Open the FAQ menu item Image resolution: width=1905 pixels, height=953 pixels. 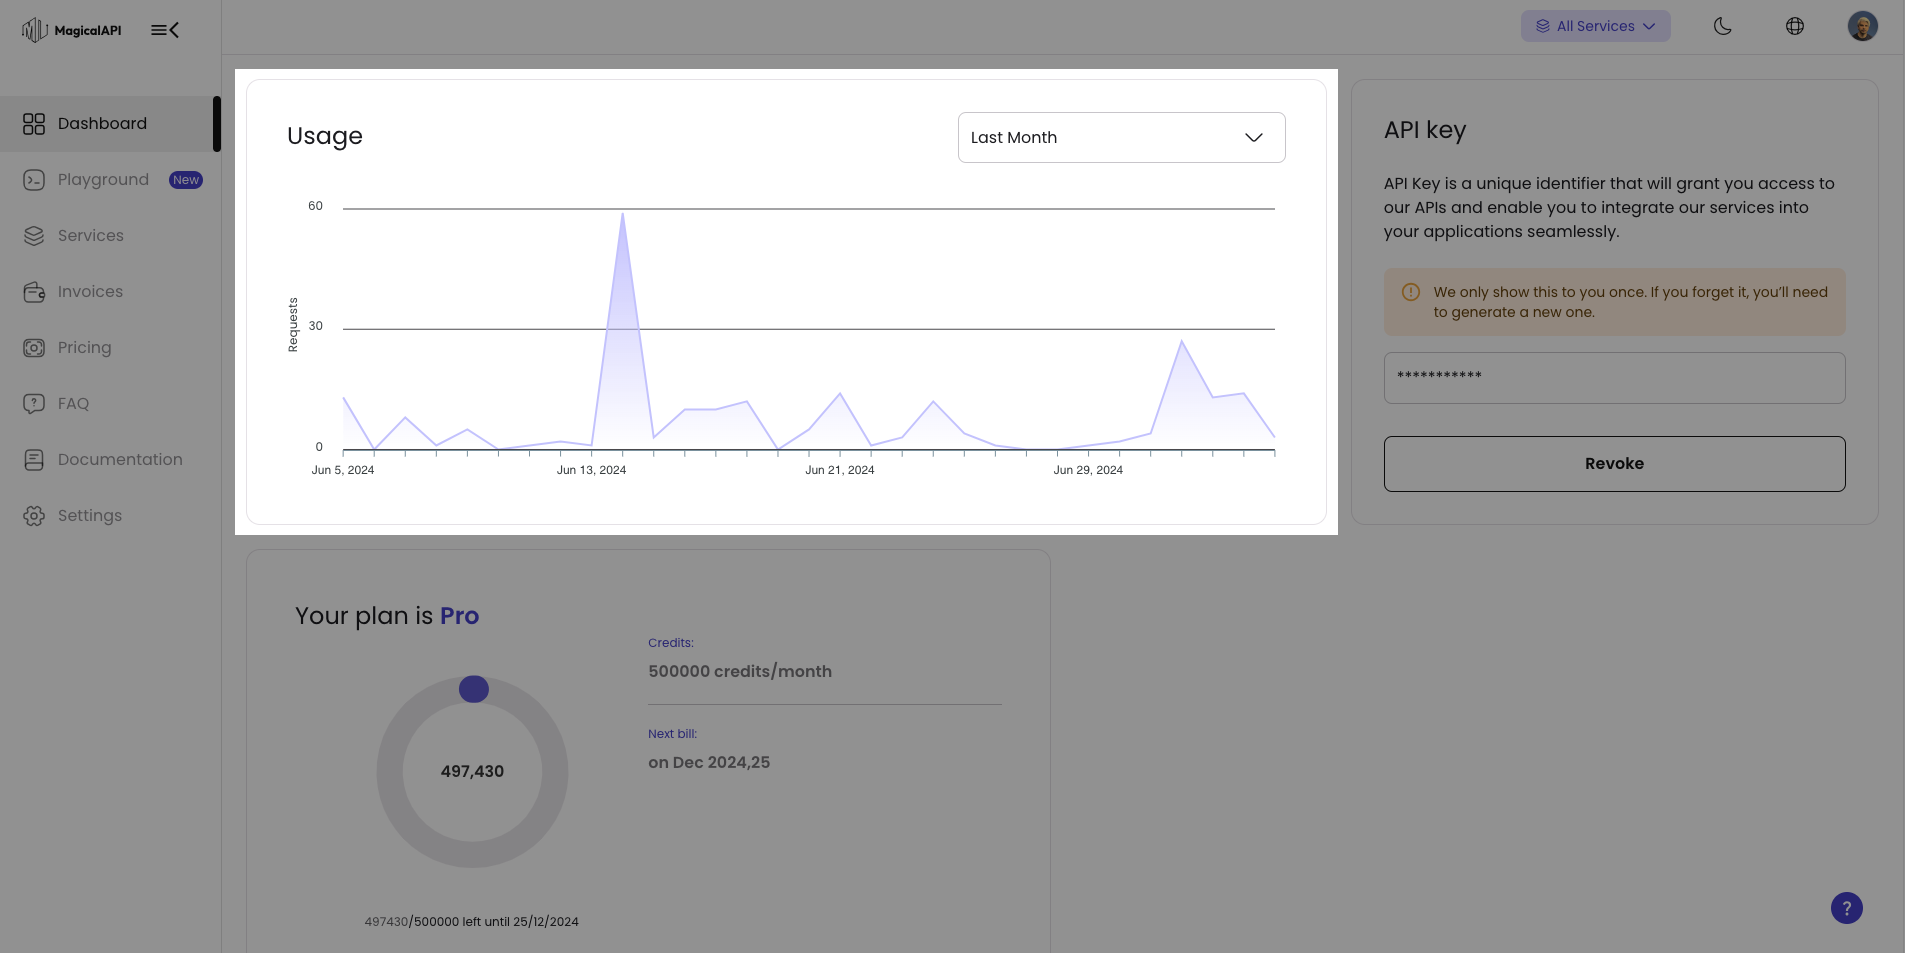point(110,404)
